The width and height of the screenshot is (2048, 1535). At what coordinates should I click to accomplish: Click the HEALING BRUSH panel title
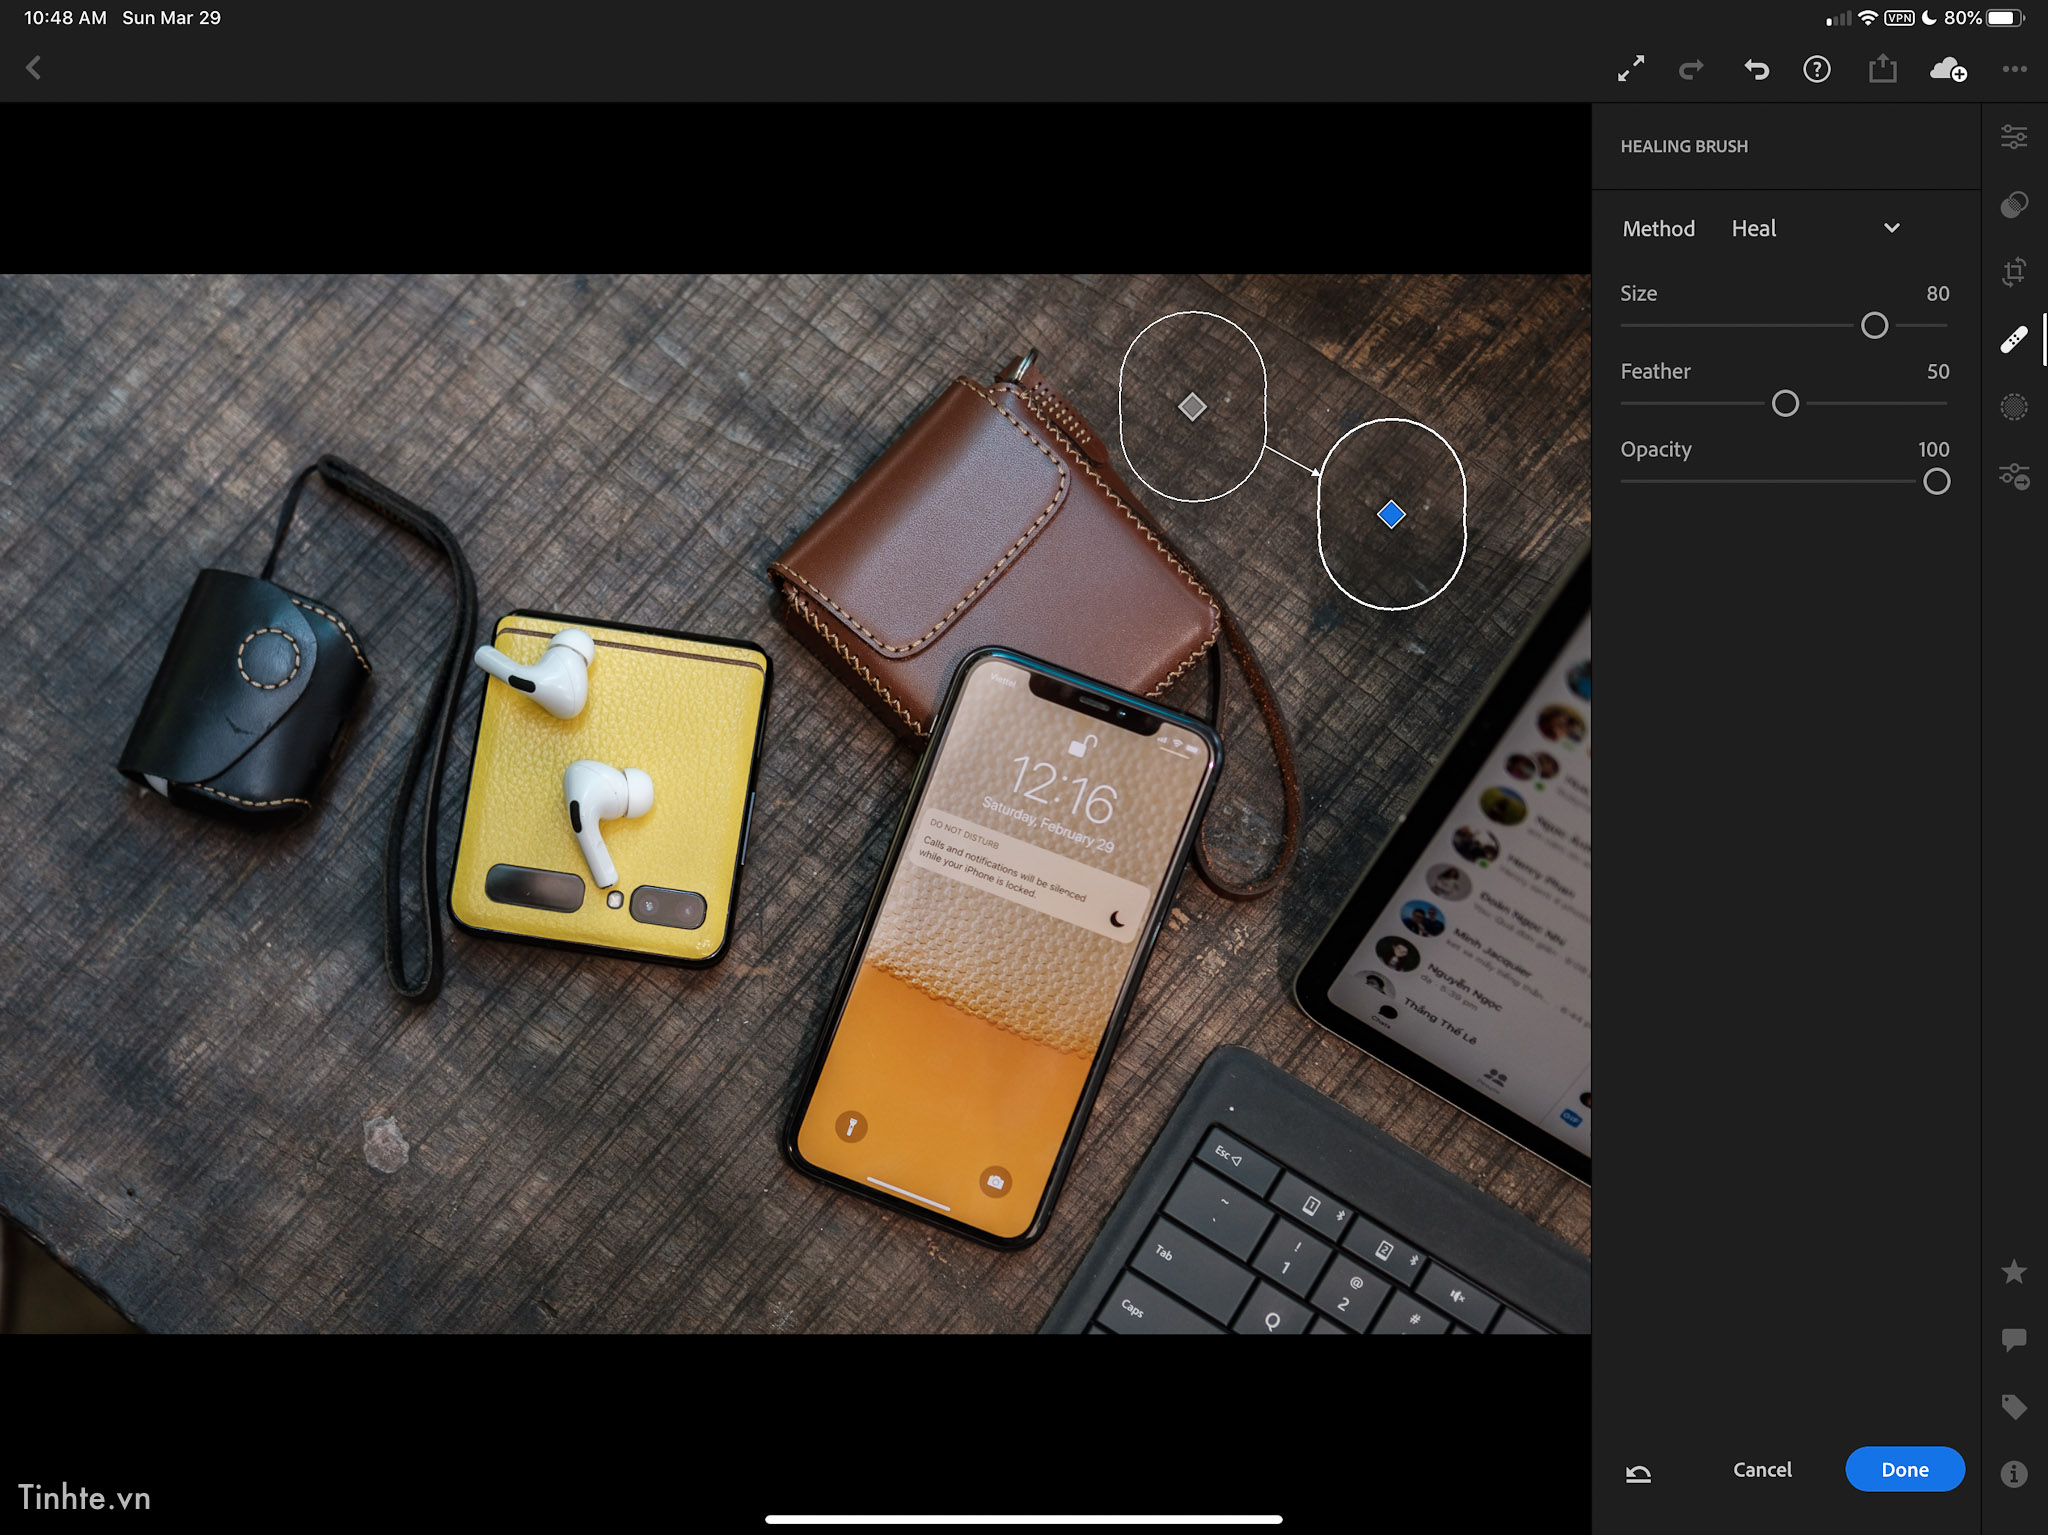tap(1684, 146)
